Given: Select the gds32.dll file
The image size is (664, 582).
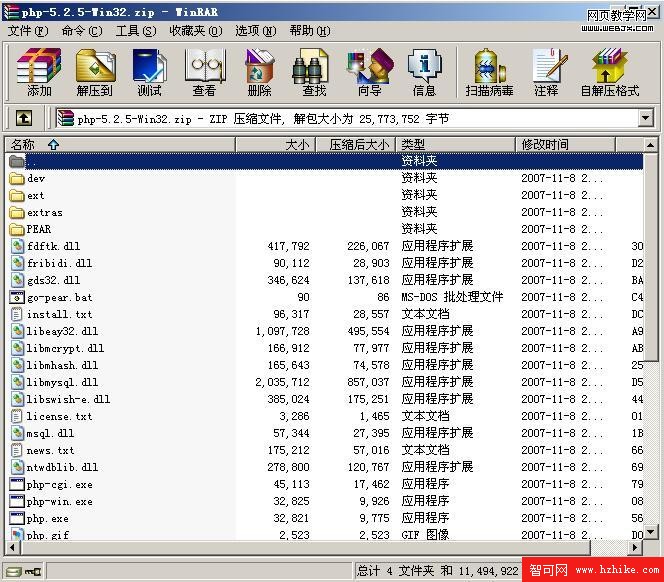Looking at the screenshot, I should (53, 280).
